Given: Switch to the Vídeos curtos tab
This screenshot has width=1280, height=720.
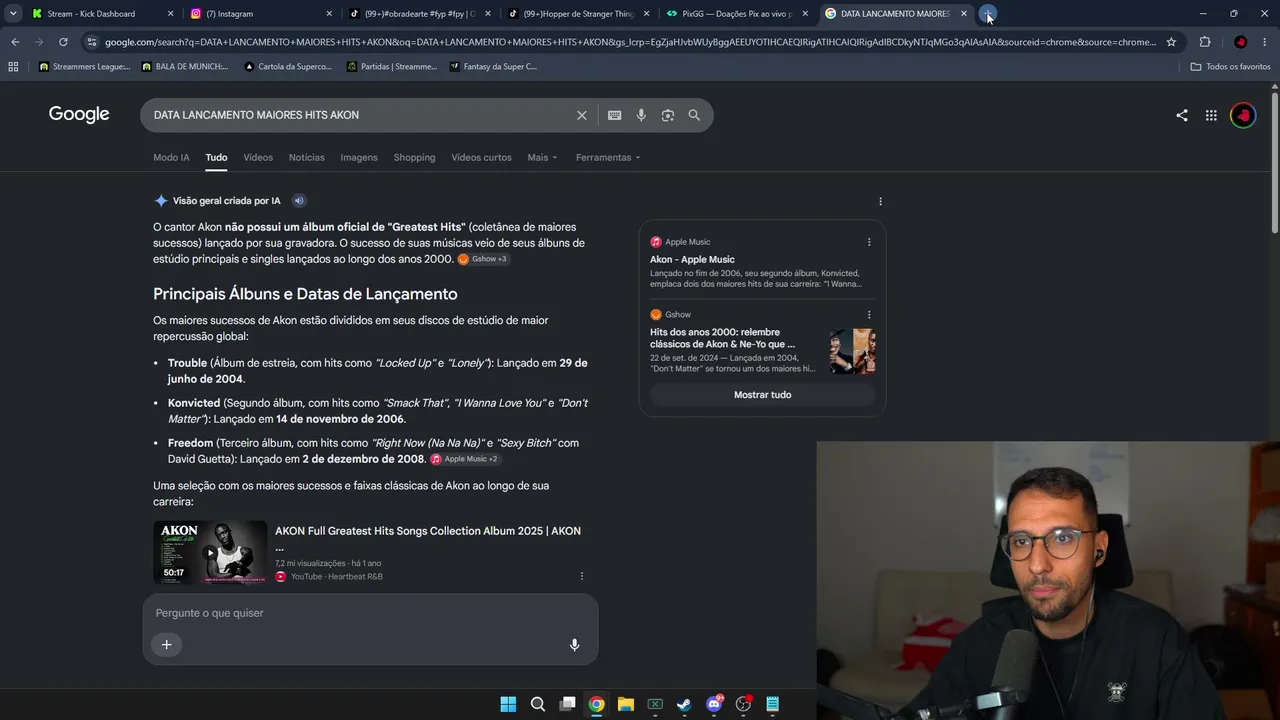Looking at the screenshot, I should click(481, 157).
